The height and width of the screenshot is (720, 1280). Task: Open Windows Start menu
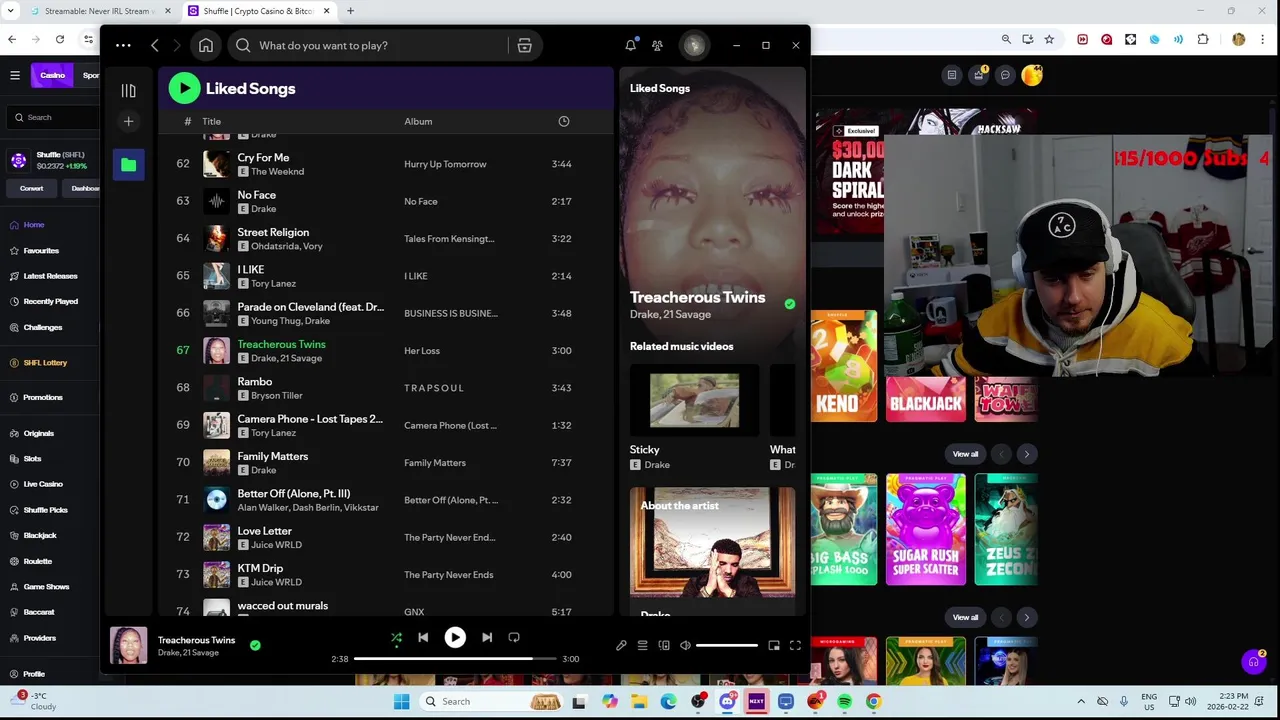point(401,701)
